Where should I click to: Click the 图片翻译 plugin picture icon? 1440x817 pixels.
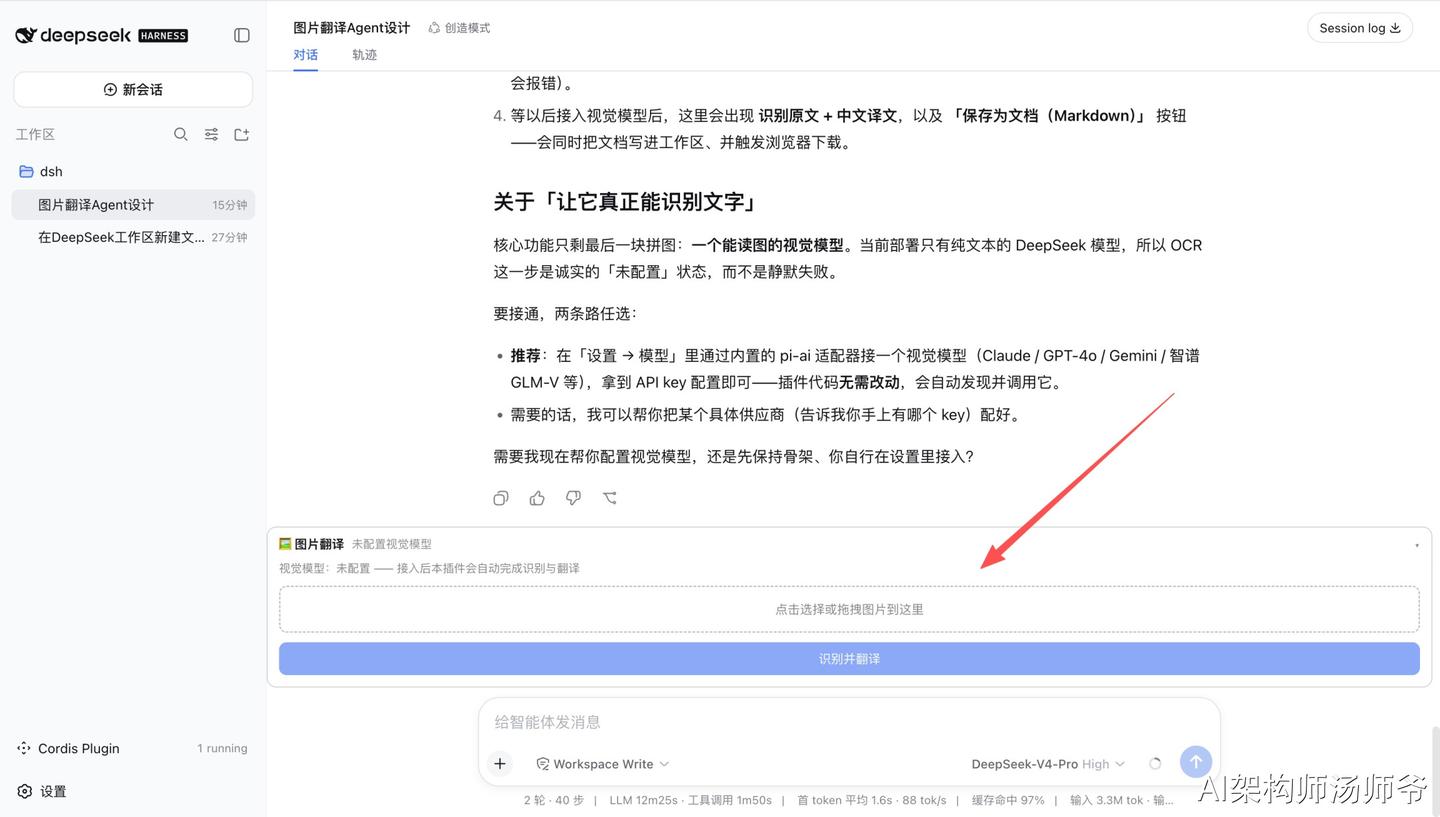click(x=285, y=544)
